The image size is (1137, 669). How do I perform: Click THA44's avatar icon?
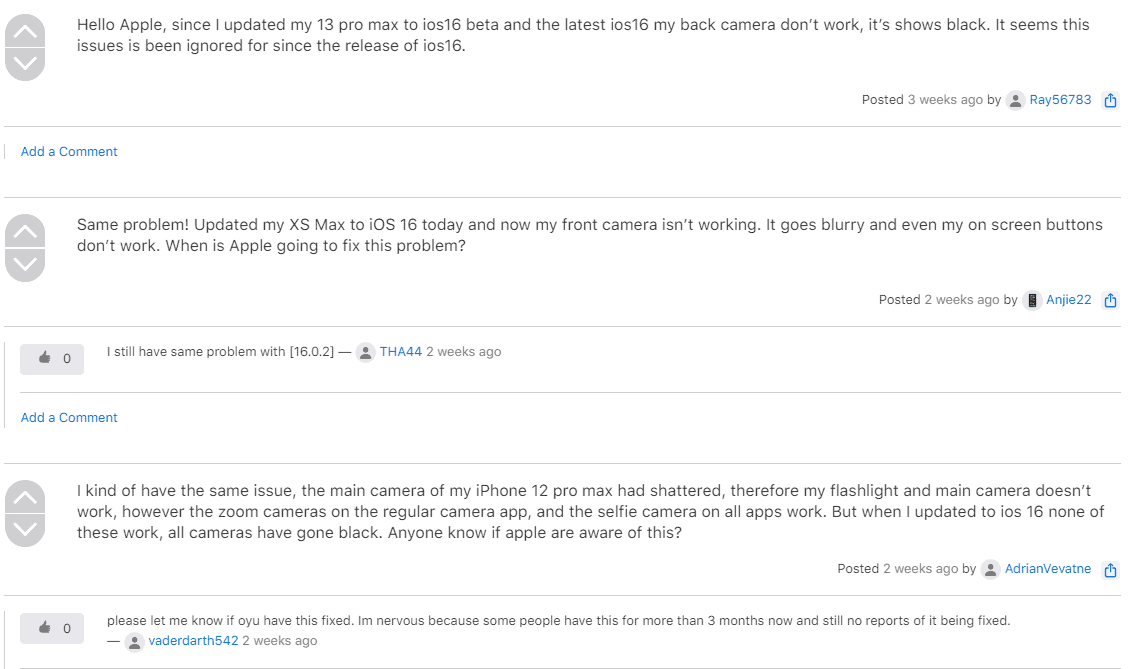[365, 352]
